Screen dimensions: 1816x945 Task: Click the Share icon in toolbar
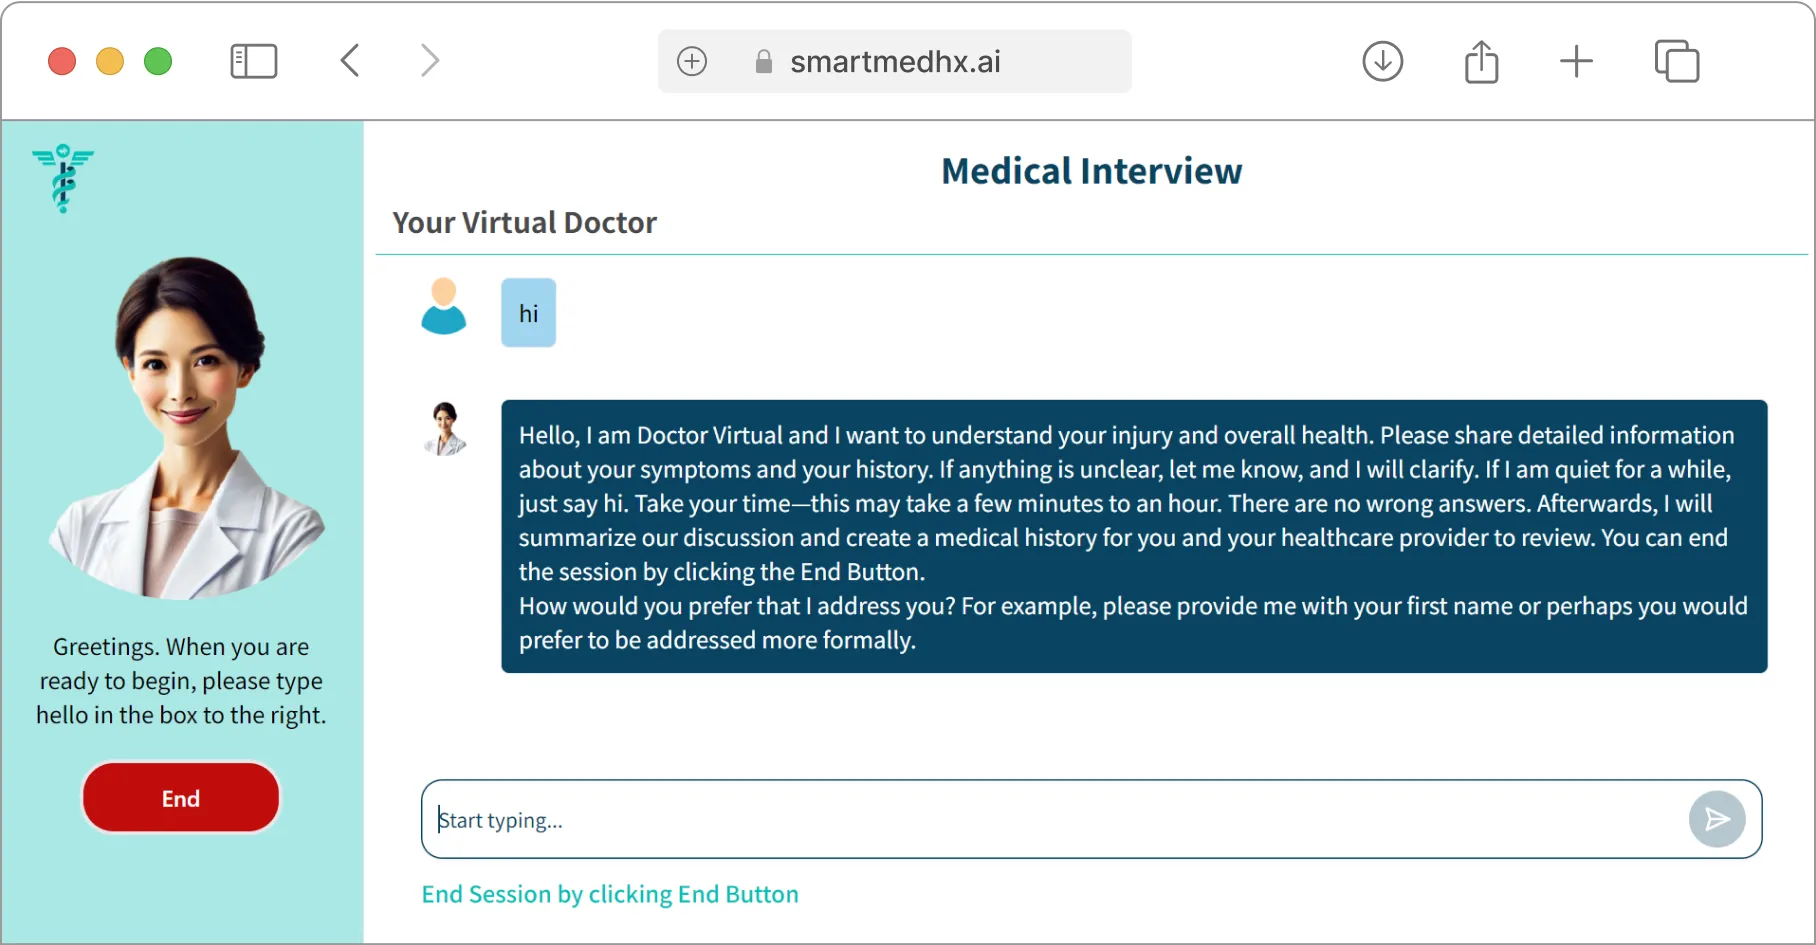[1480, 61]
